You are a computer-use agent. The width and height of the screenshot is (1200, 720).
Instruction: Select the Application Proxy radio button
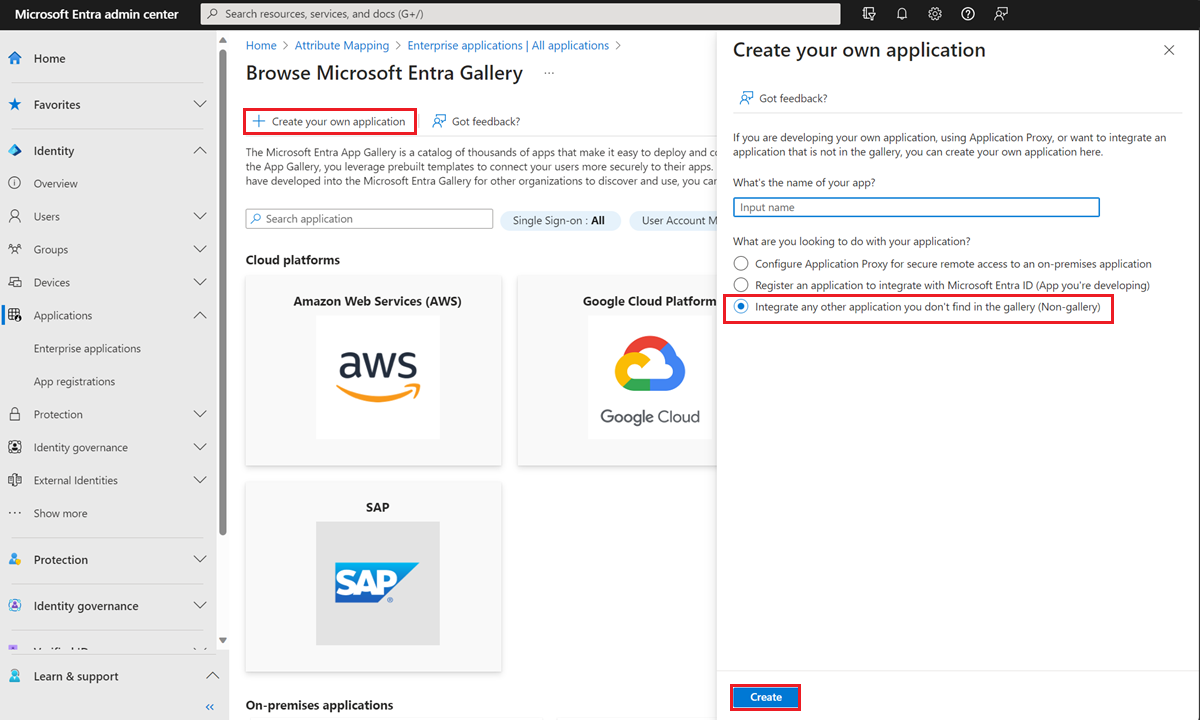coord(739,263)
